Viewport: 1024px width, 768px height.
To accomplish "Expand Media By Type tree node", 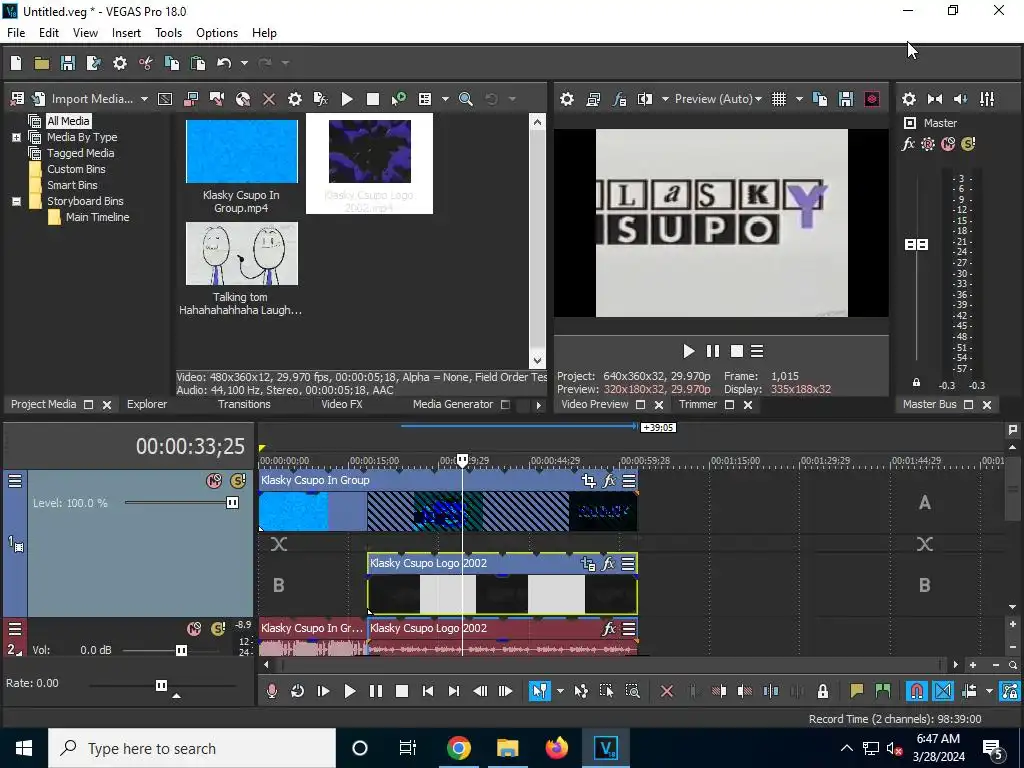I will pos(16,137).
